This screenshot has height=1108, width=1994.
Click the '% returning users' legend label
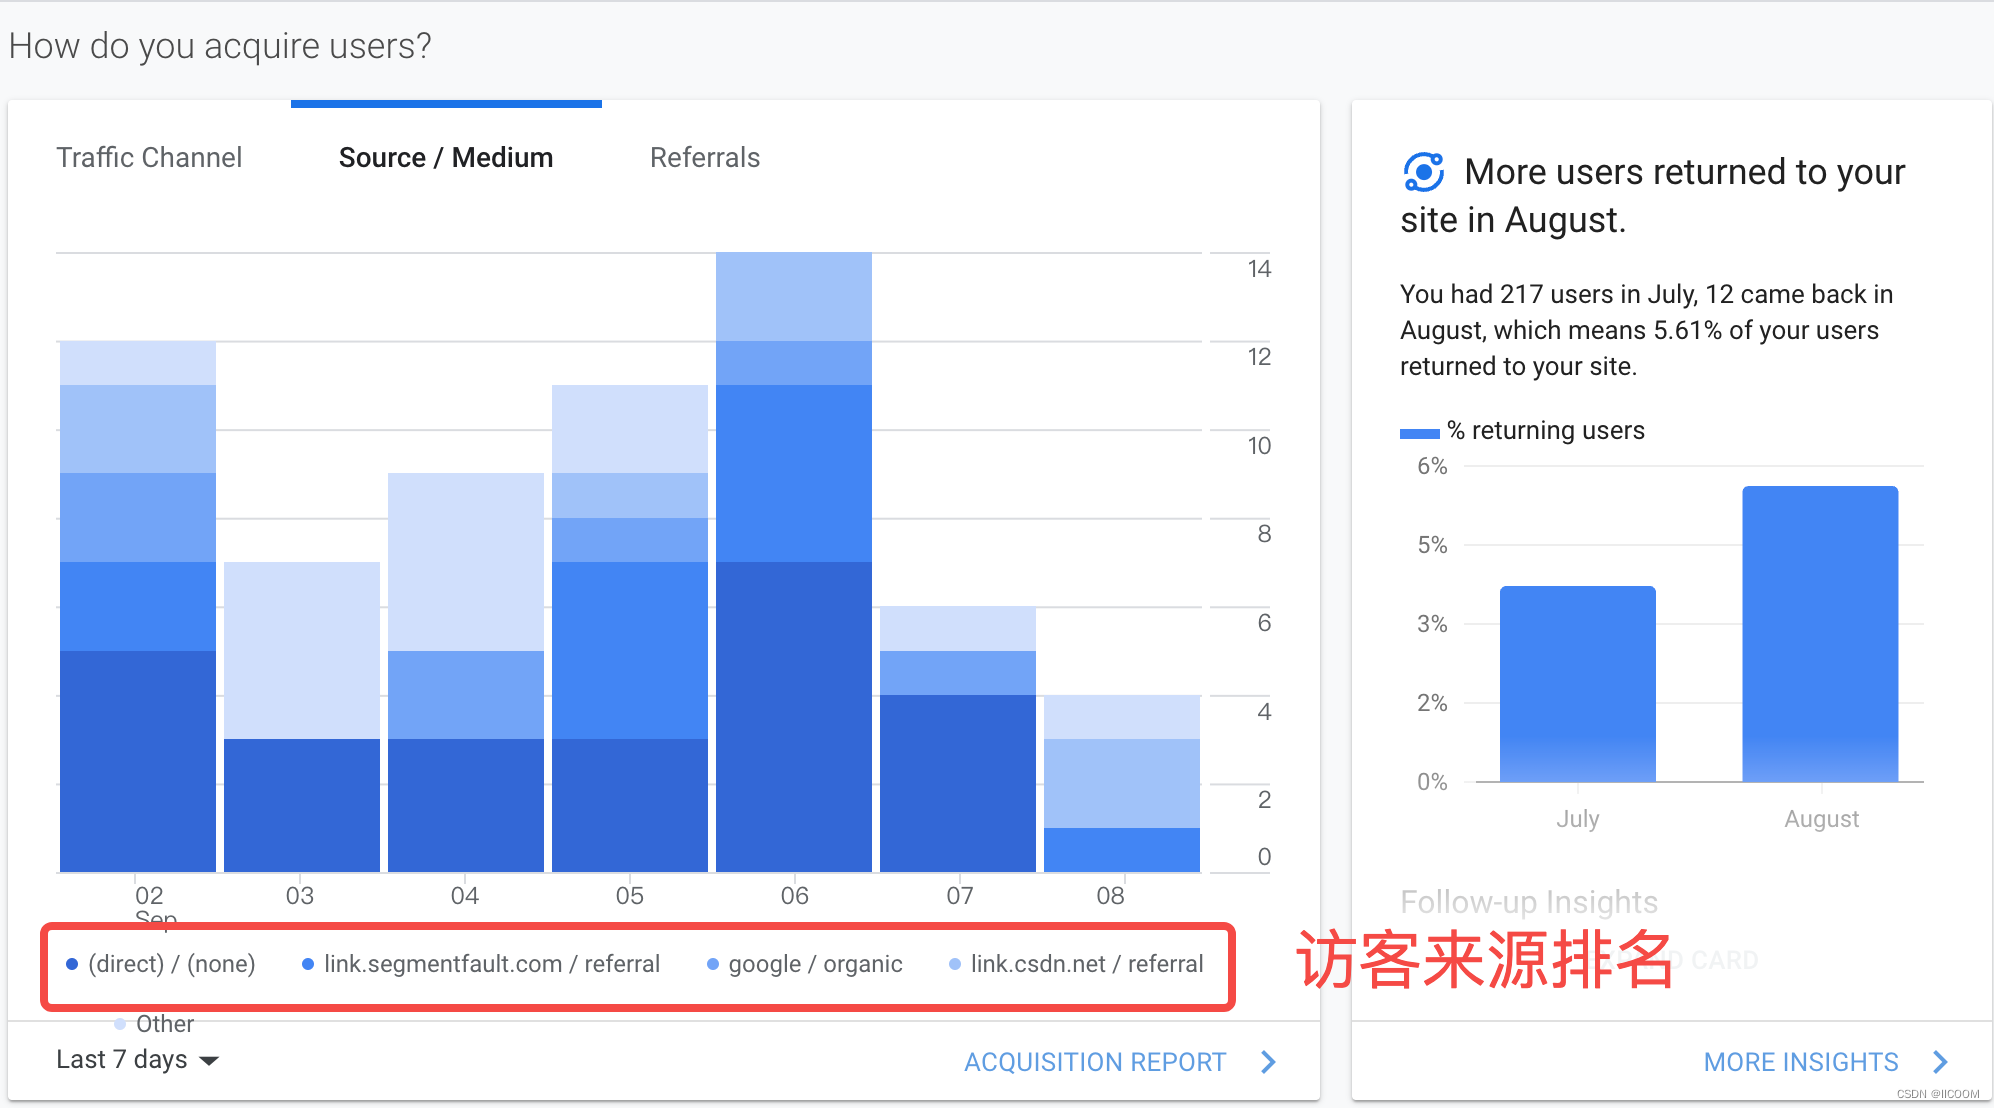pos(1546,431)
